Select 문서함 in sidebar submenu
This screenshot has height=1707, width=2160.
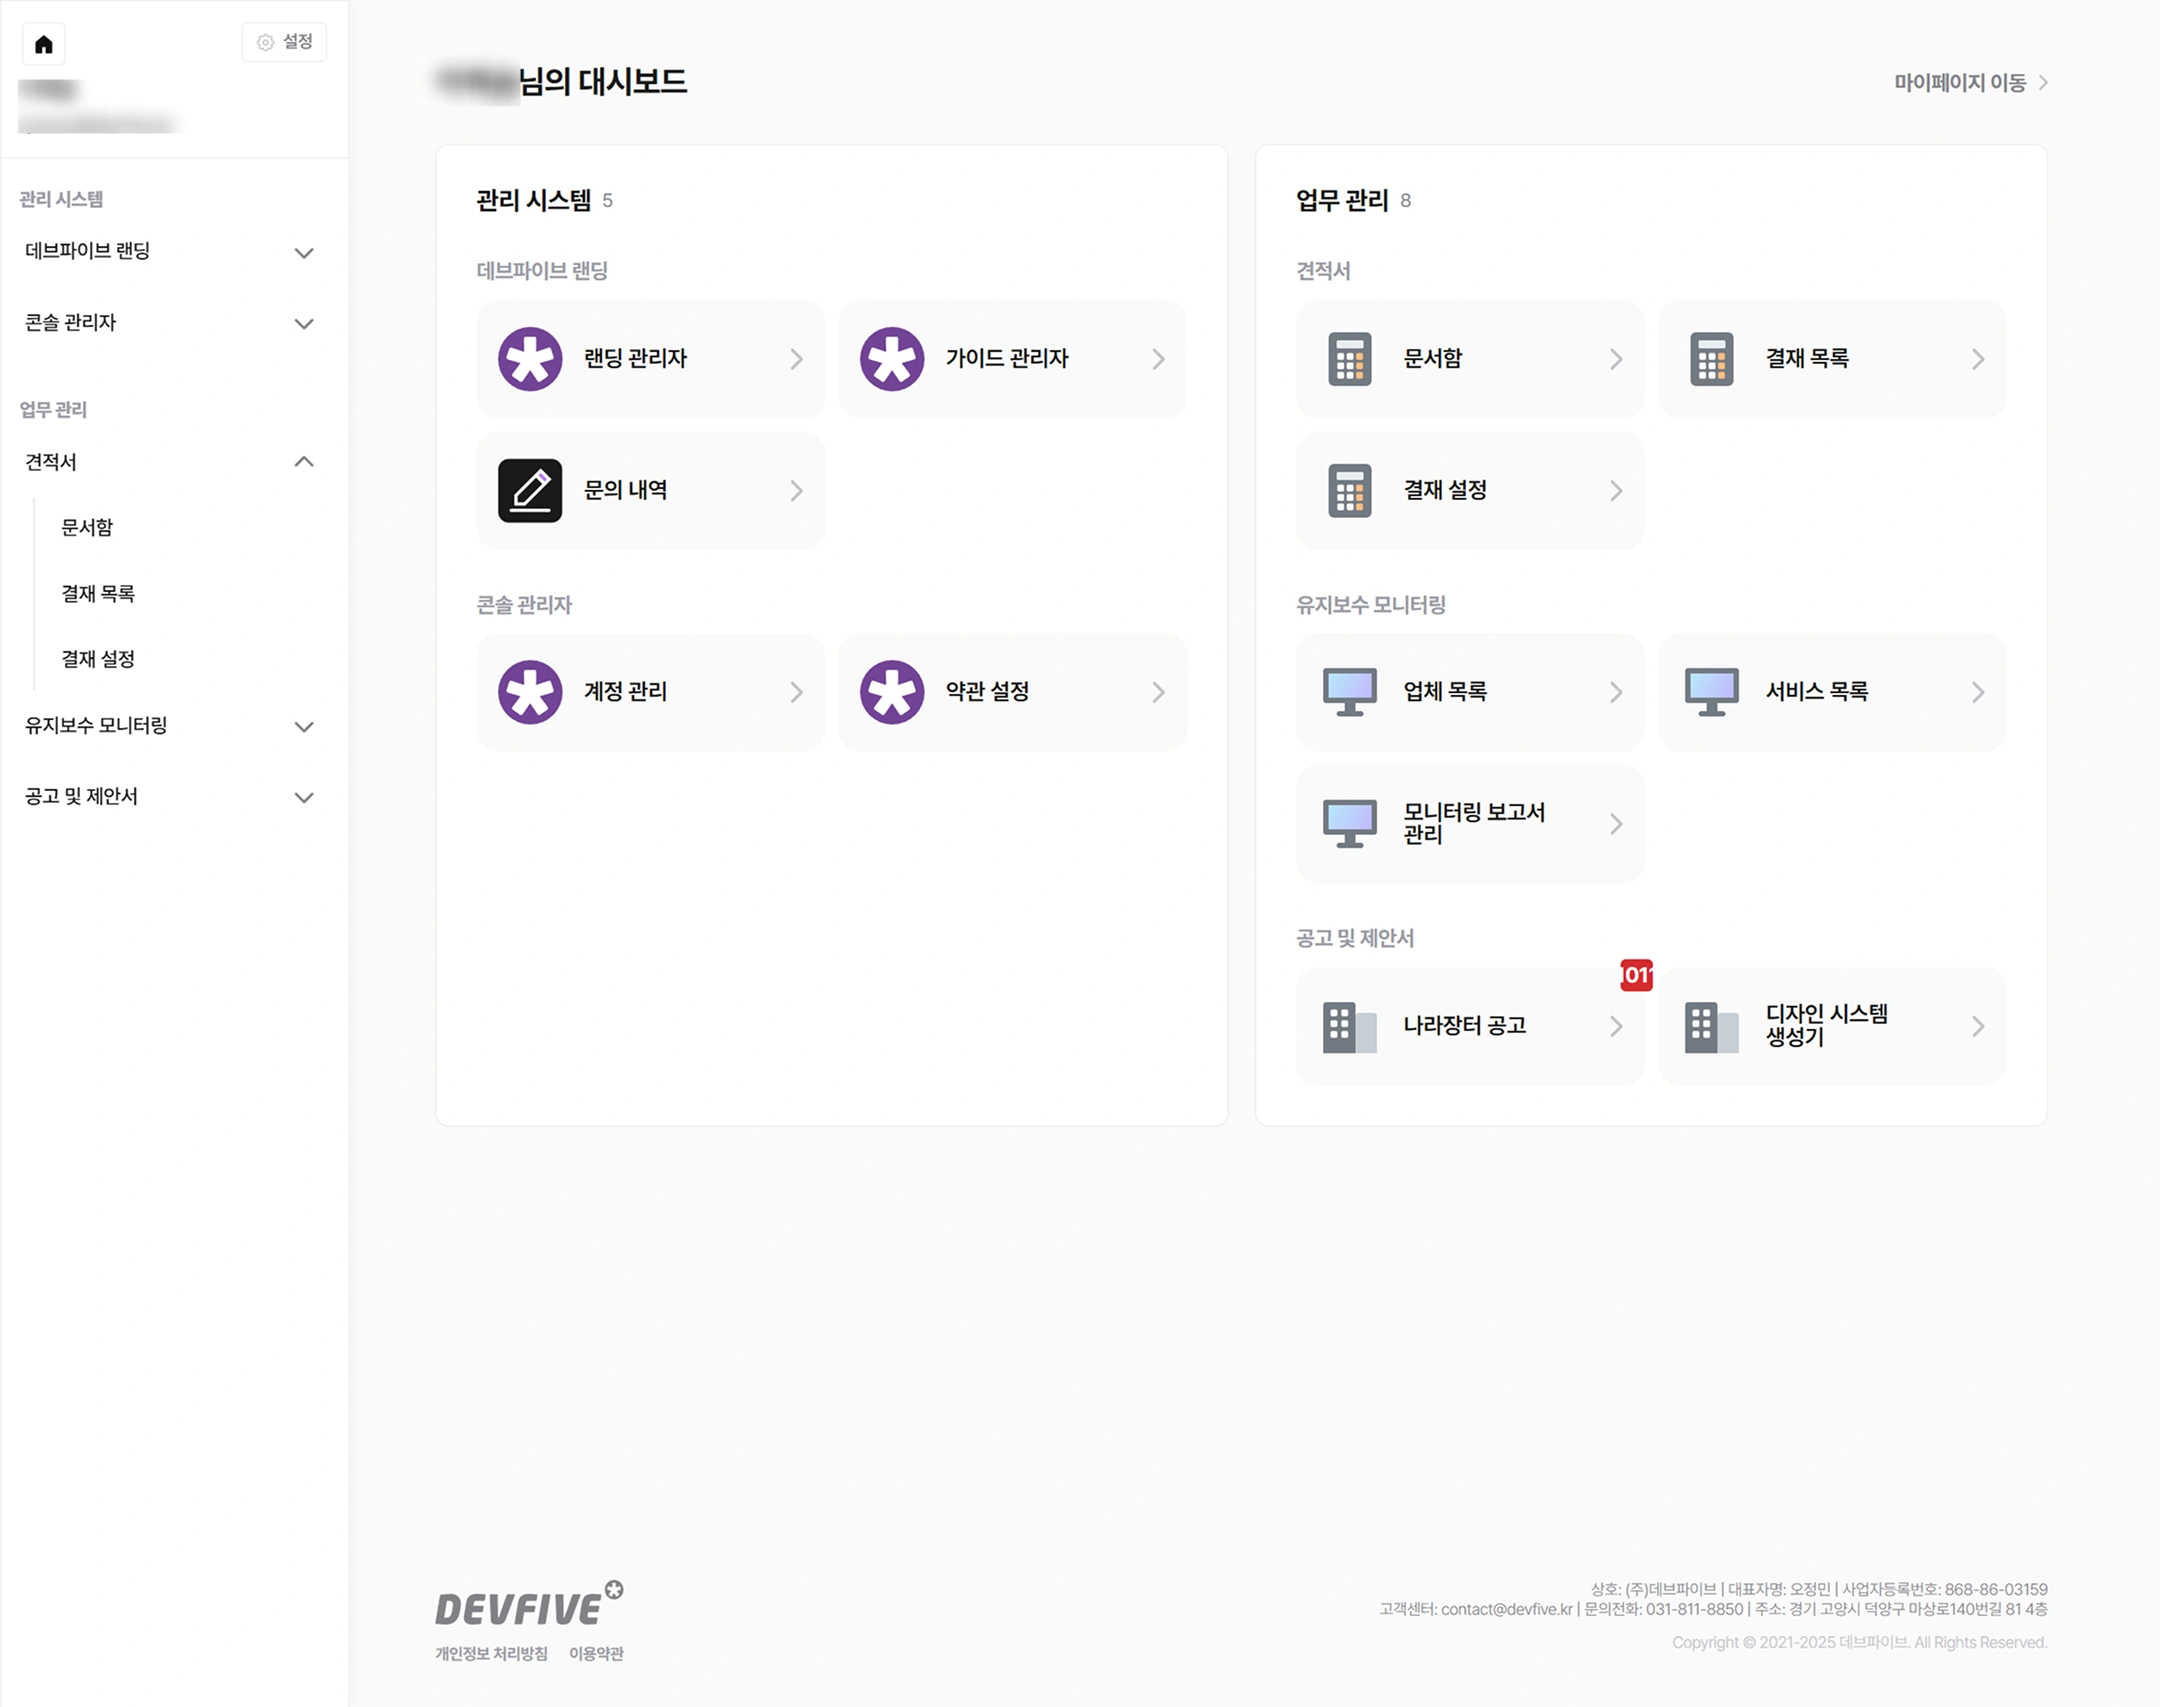[x=87, y=528]
